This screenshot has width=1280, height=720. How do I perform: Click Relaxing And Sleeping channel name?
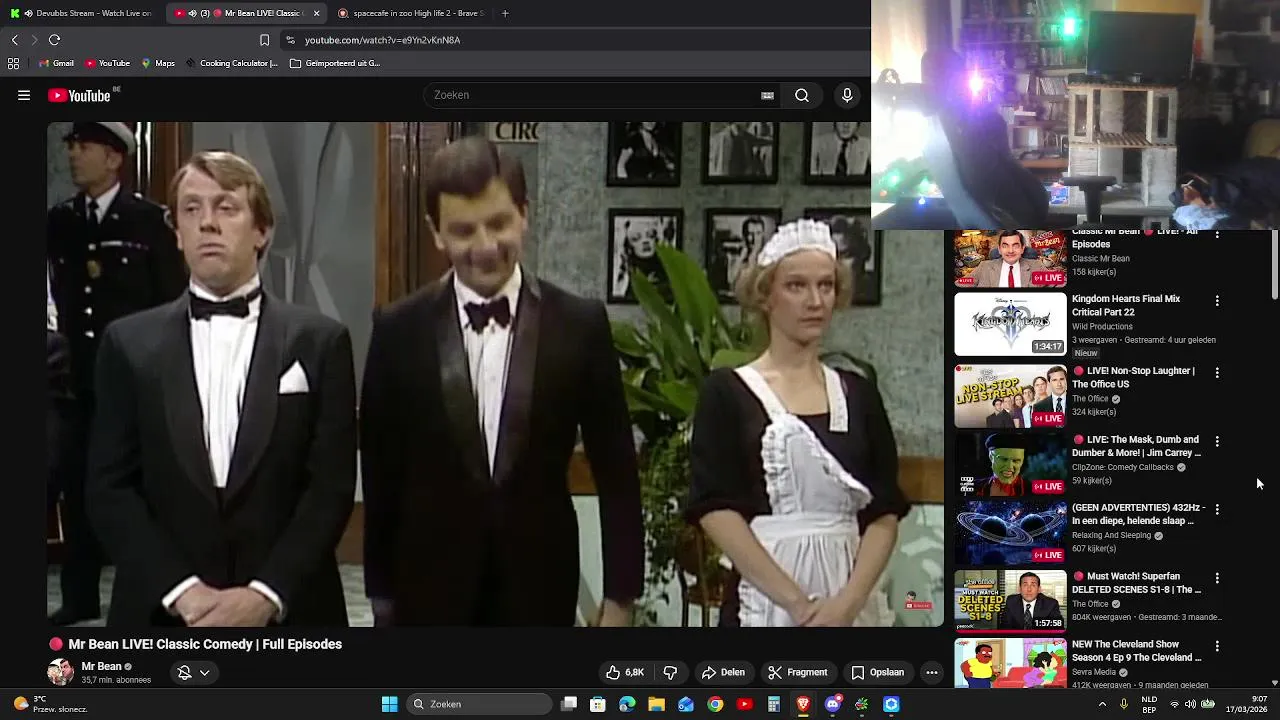pos(1112,535)
